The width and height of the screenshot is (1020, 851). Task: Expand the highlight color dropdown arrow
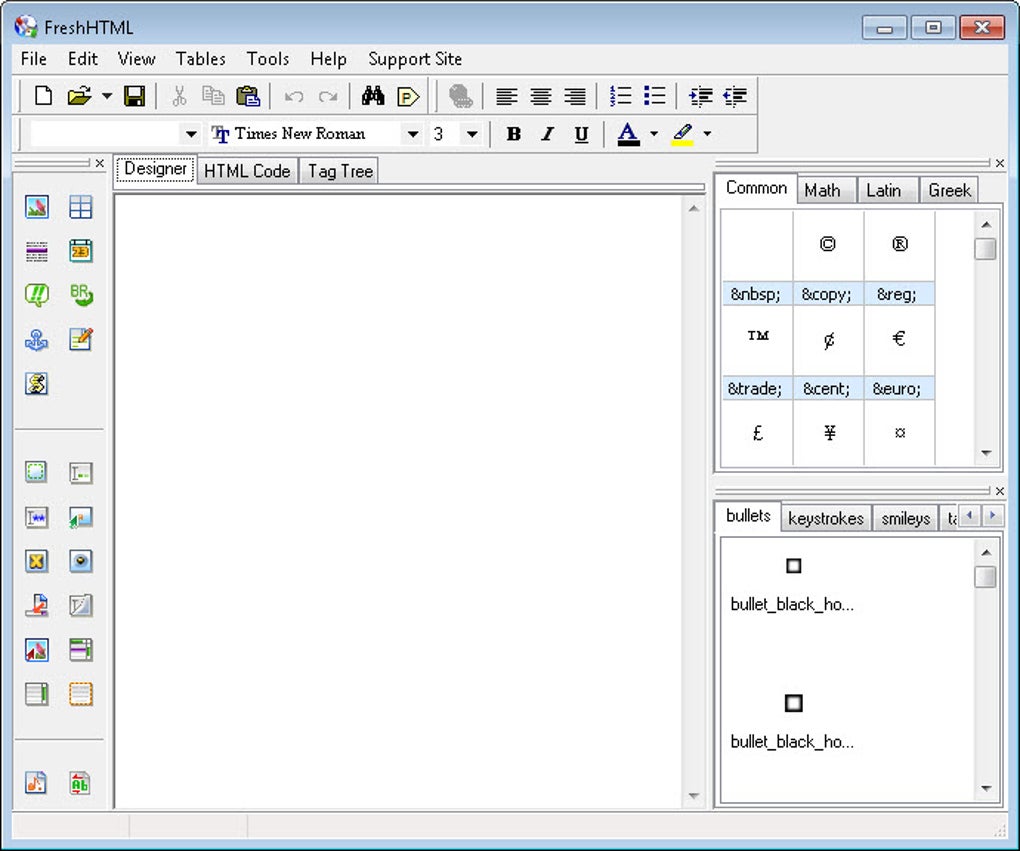click(x=707, y=134)
